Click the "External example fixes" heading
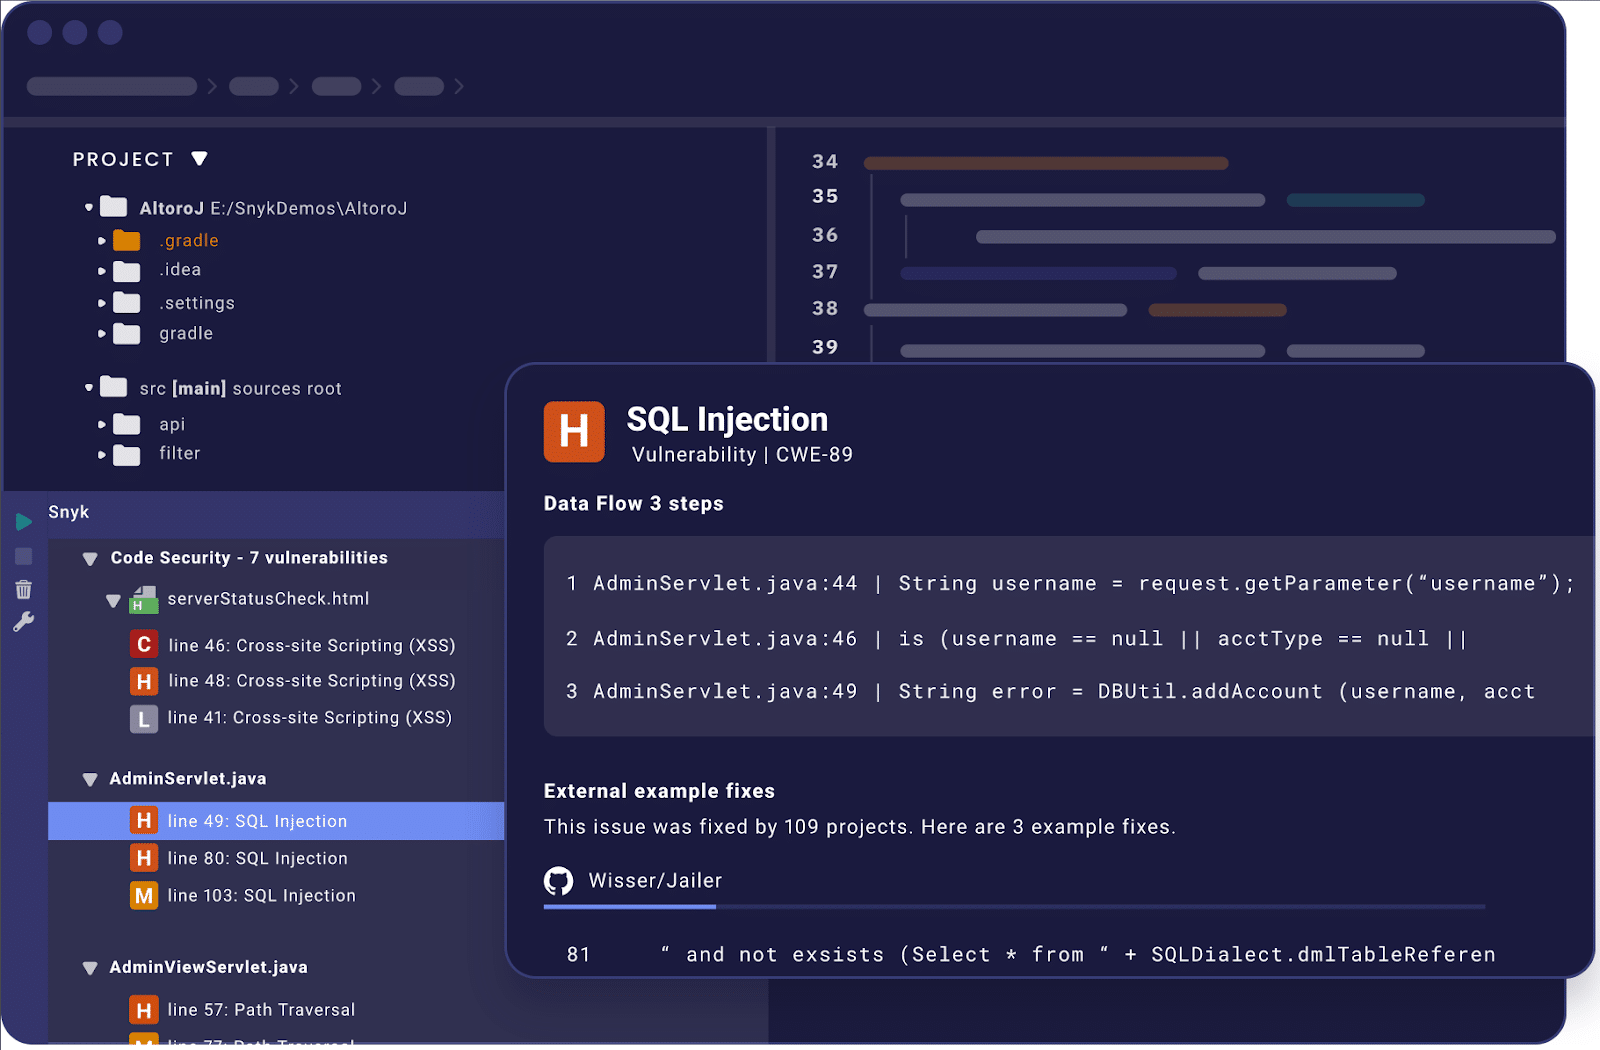The image size is (1600, 1050). coord(659,791)
